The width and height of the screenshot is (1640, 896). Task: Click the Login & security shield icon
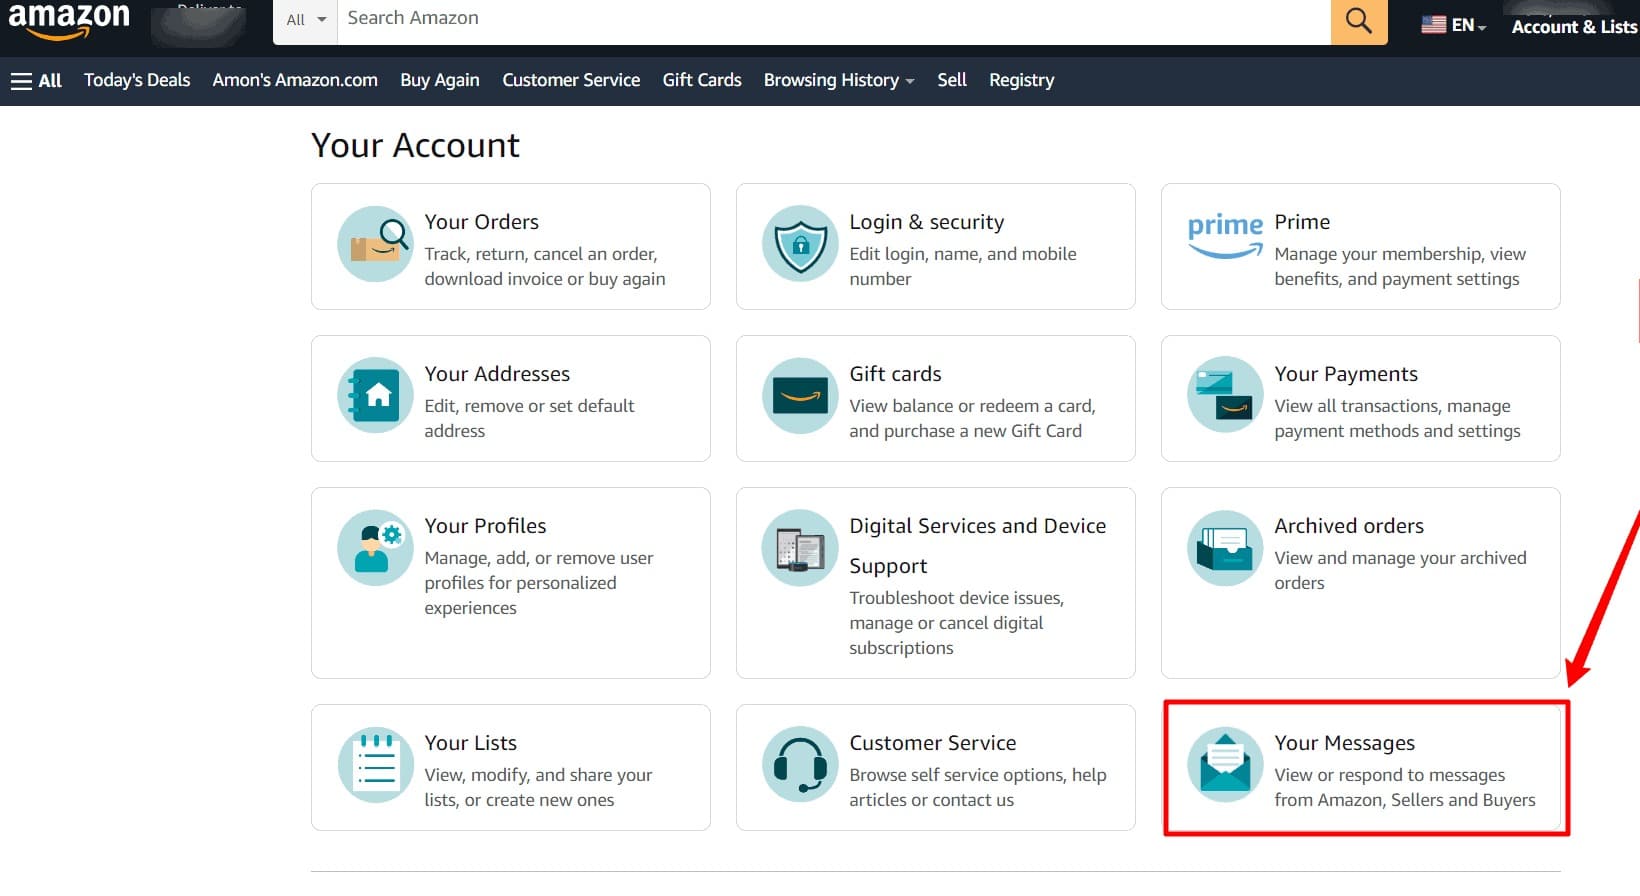coord(800,244)
